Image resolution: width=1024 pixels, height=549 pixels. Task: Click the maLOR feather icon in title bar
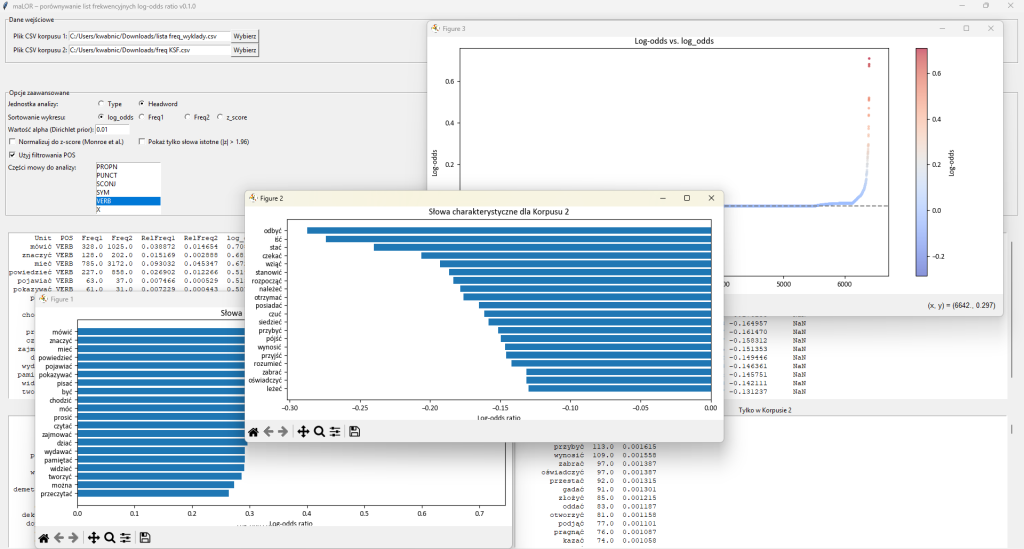click(x=6, y=6)
